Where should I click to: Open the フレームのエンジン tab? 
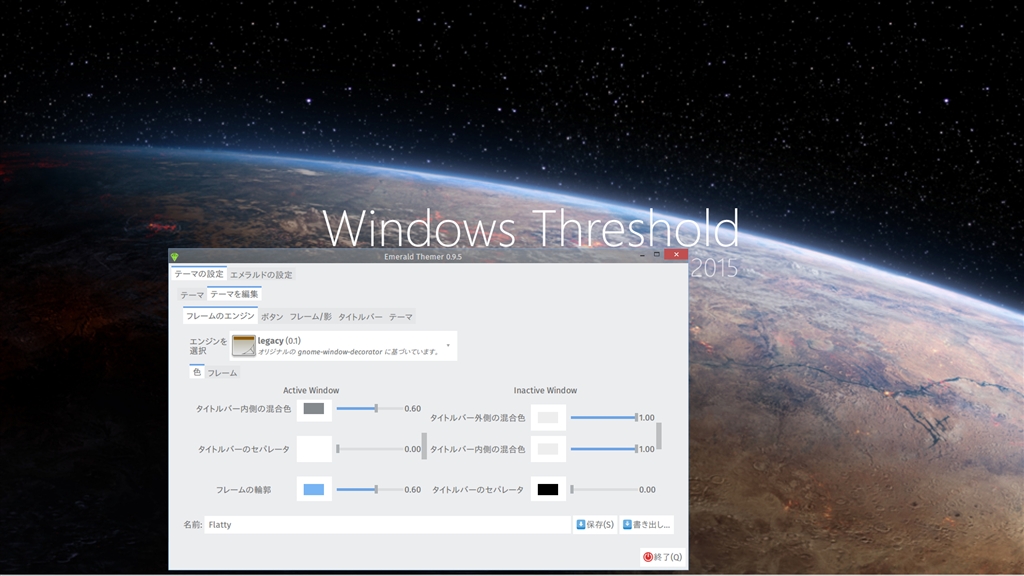(x=220, y=316)
